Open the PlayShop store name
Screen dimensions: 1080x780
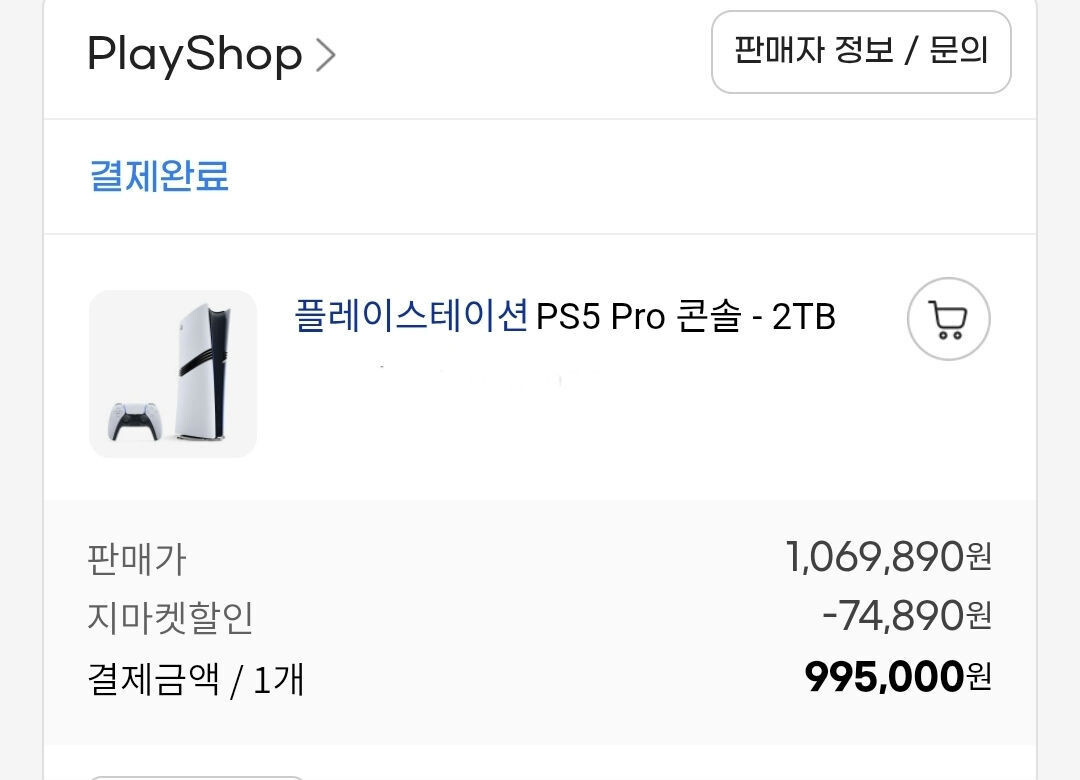click(195, 54)
